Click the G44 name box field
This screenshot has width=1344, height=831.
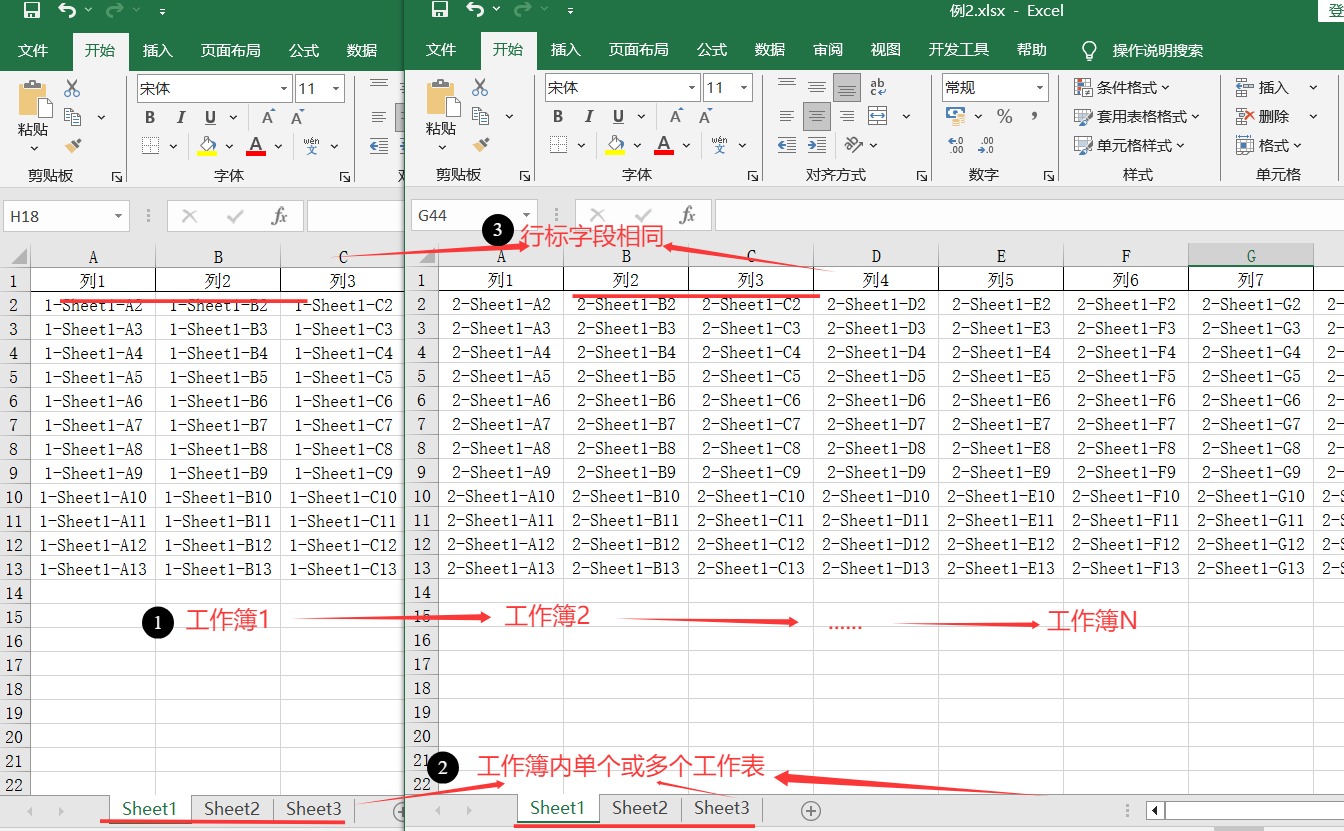[465, 215]
